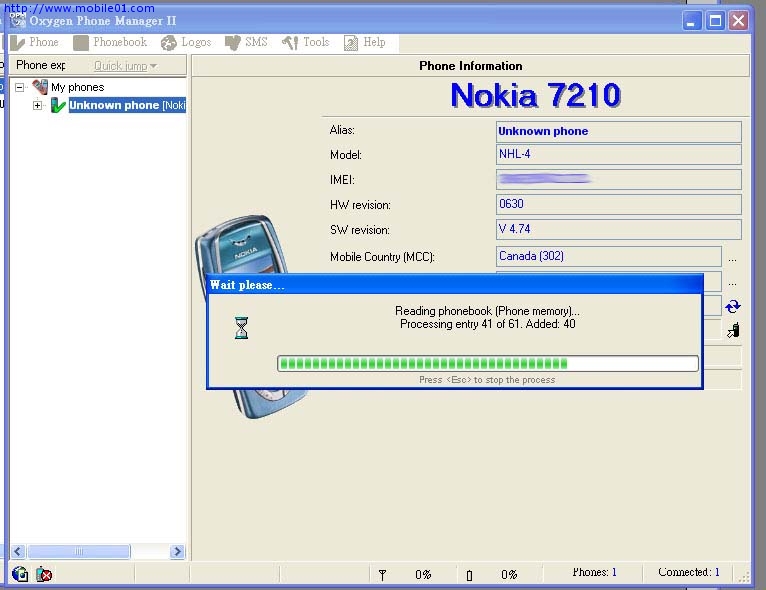The image size is (766, 590).
Task: Expand the Unknown phone tree node
Action: pos(38,105)
